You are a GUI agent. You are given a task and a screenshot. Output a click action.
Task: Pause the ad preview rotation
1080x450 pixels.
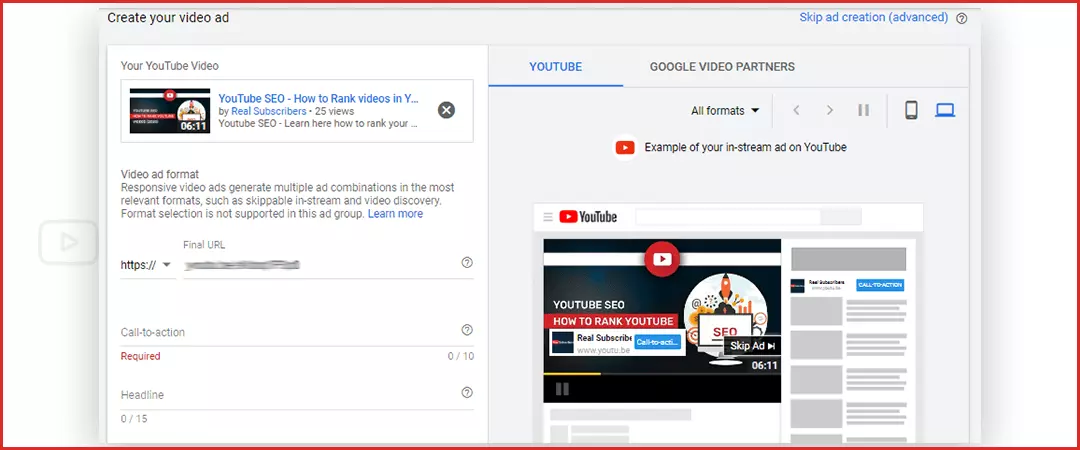(x=864, y=110)
